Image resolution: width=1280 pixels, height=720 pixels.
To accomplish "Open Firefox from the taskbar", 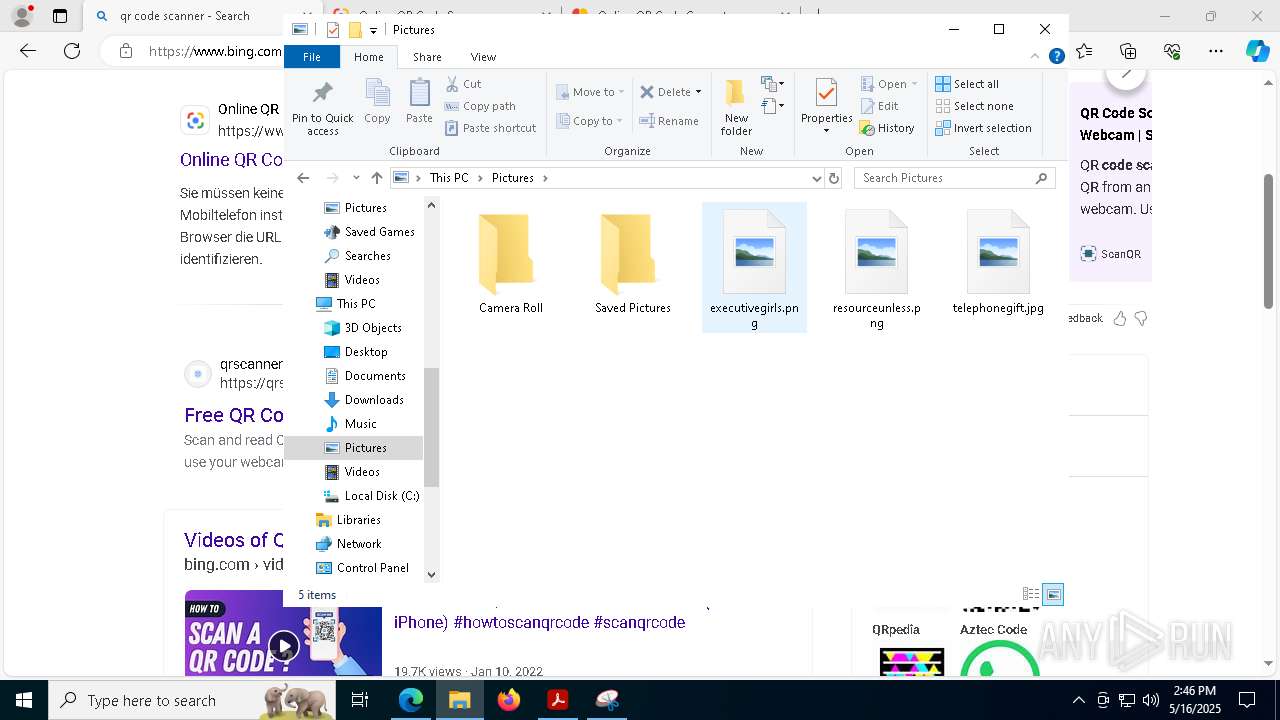I will (509, 700).
